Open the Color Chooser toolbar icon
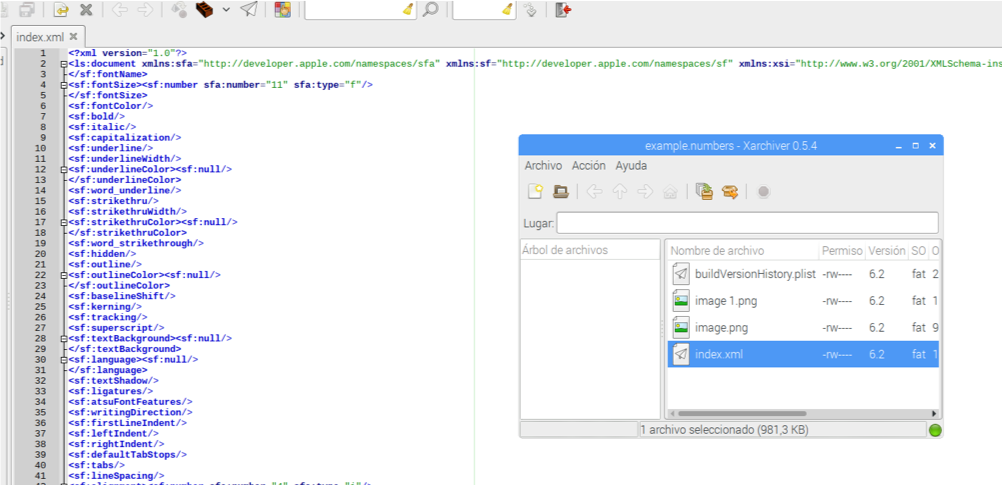The image size is (1002, 485). (x=282, y=10)
